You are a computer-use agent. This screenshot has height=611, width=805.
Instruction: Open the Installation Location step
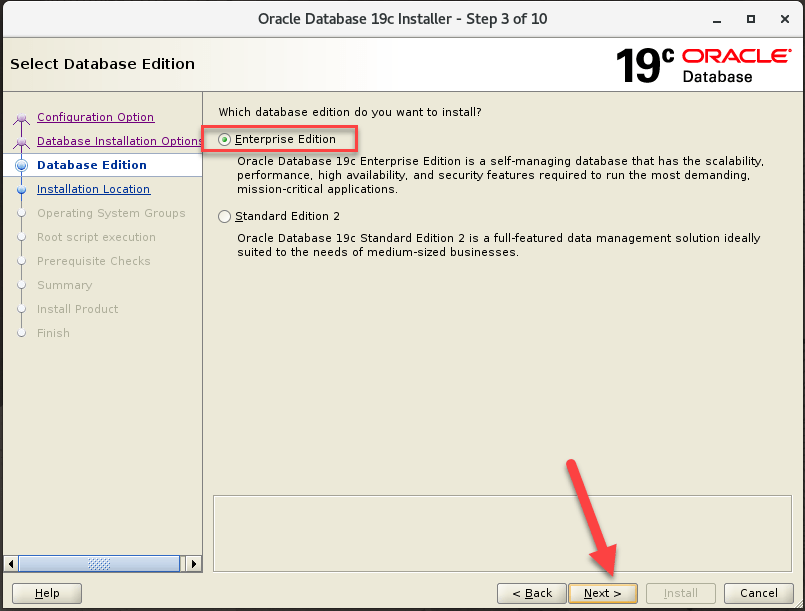pyautogui.click(x=93, y=189)
